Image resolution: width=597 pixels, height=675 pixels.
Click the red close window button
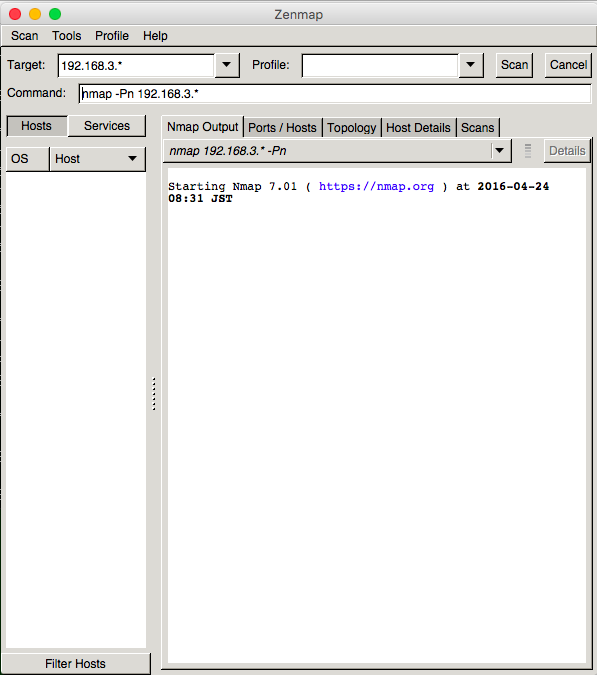(x=15, y=14)
